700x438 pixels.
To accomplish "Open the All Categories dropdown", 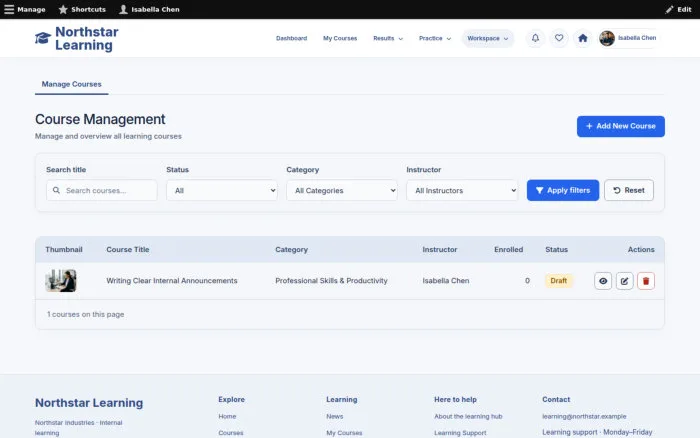I will pos(342,191).
